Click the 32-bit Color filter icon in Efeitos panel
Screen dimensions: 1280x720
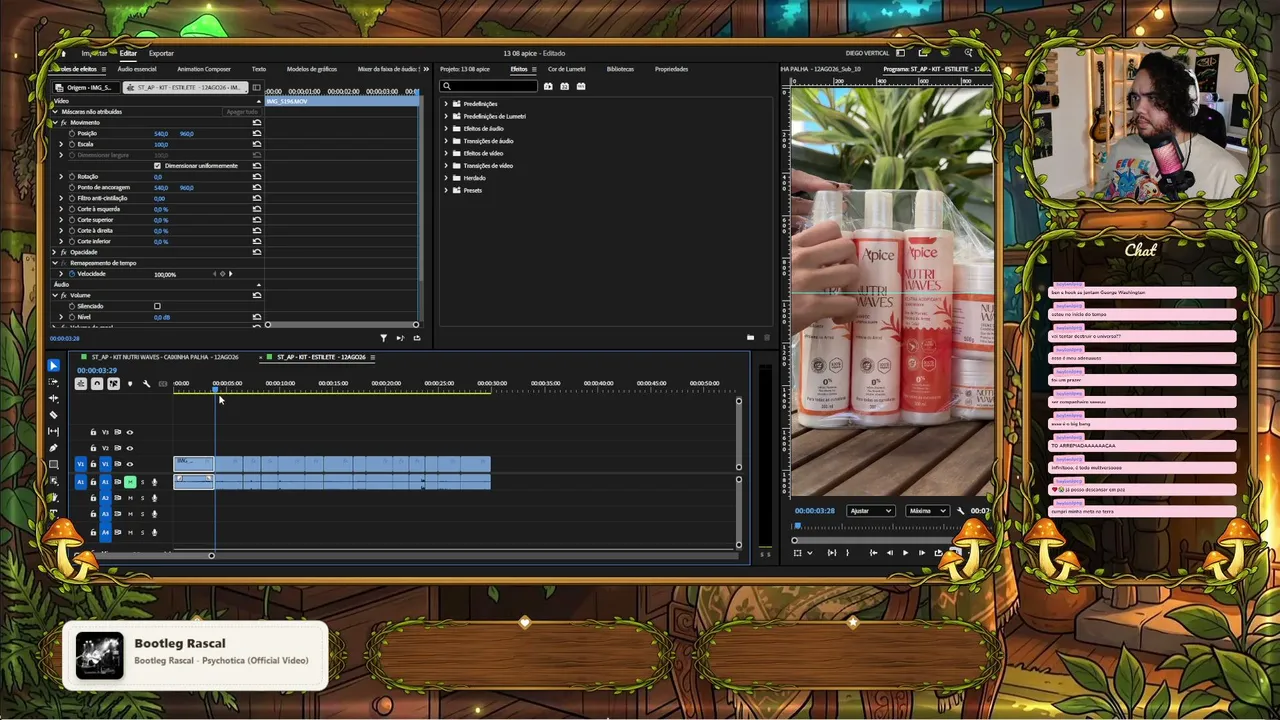click(x=565, y=87)
